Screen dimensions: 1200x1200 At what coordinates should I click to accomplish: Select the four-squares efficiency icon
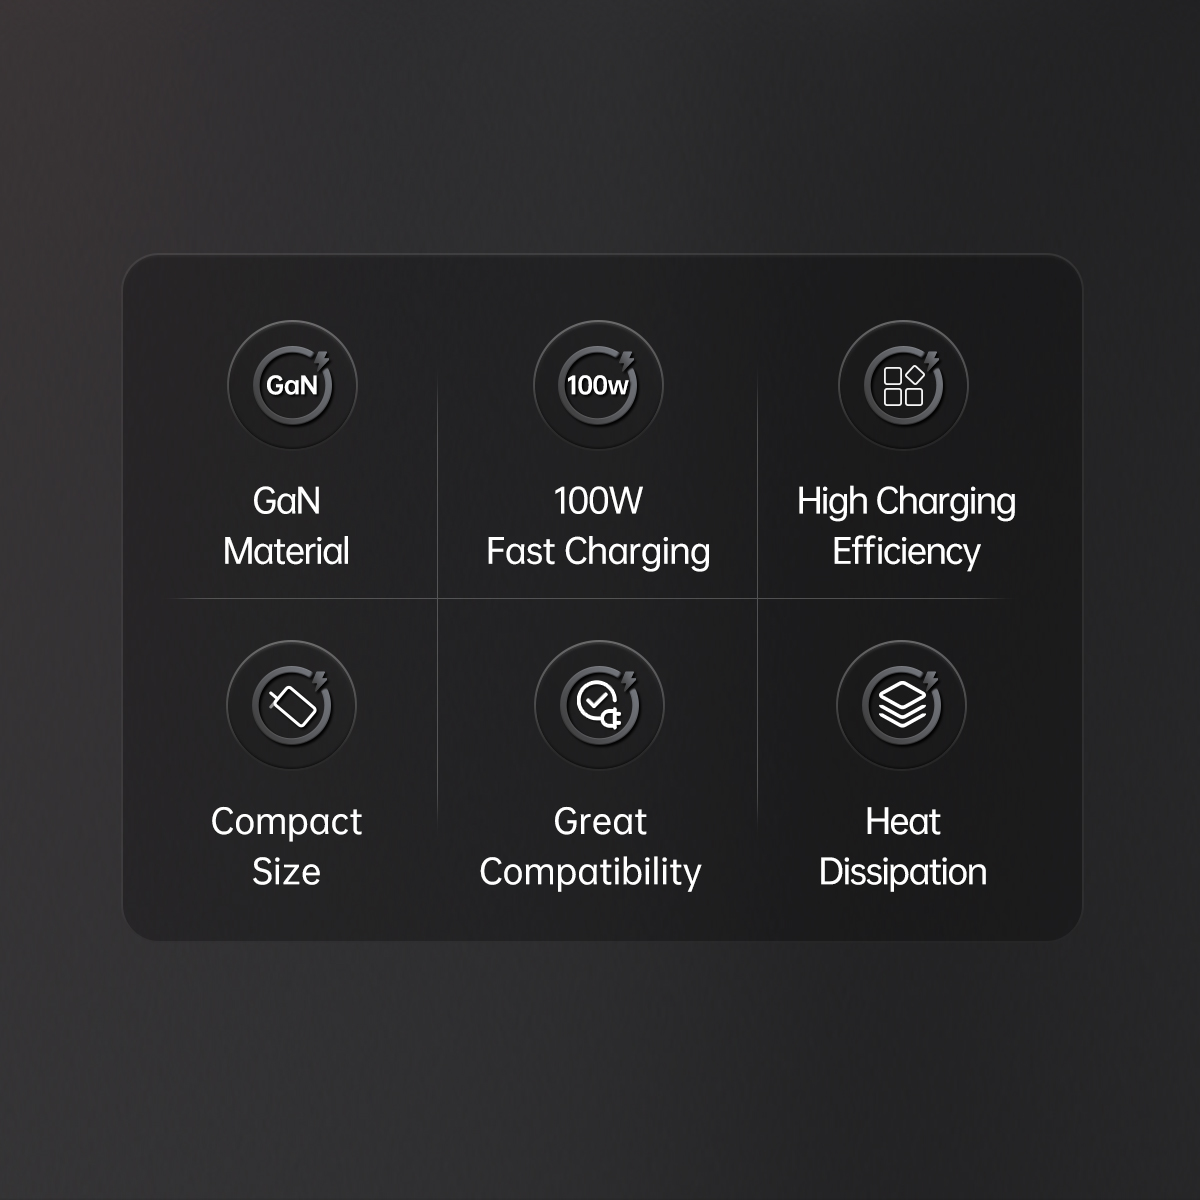903,385
